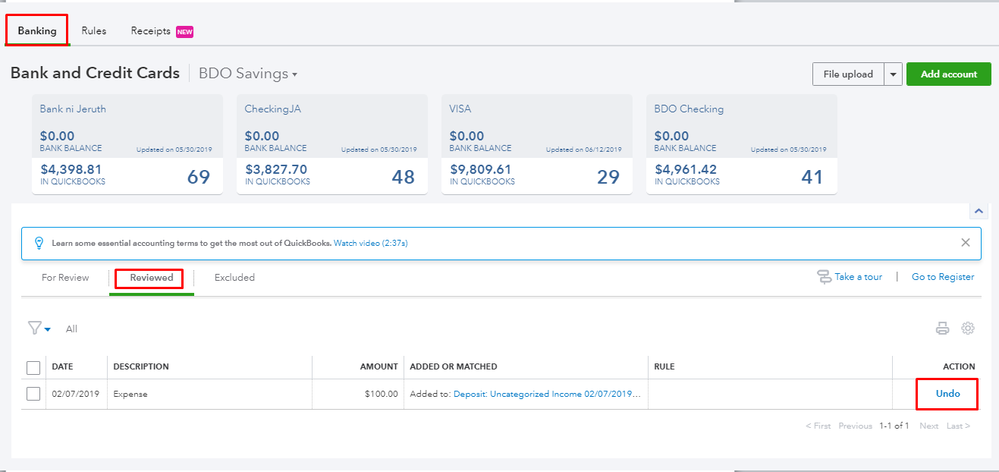Viewport: 999px width, 472px height.
Task: Click the print icon above the table
Action: (941, 328)
